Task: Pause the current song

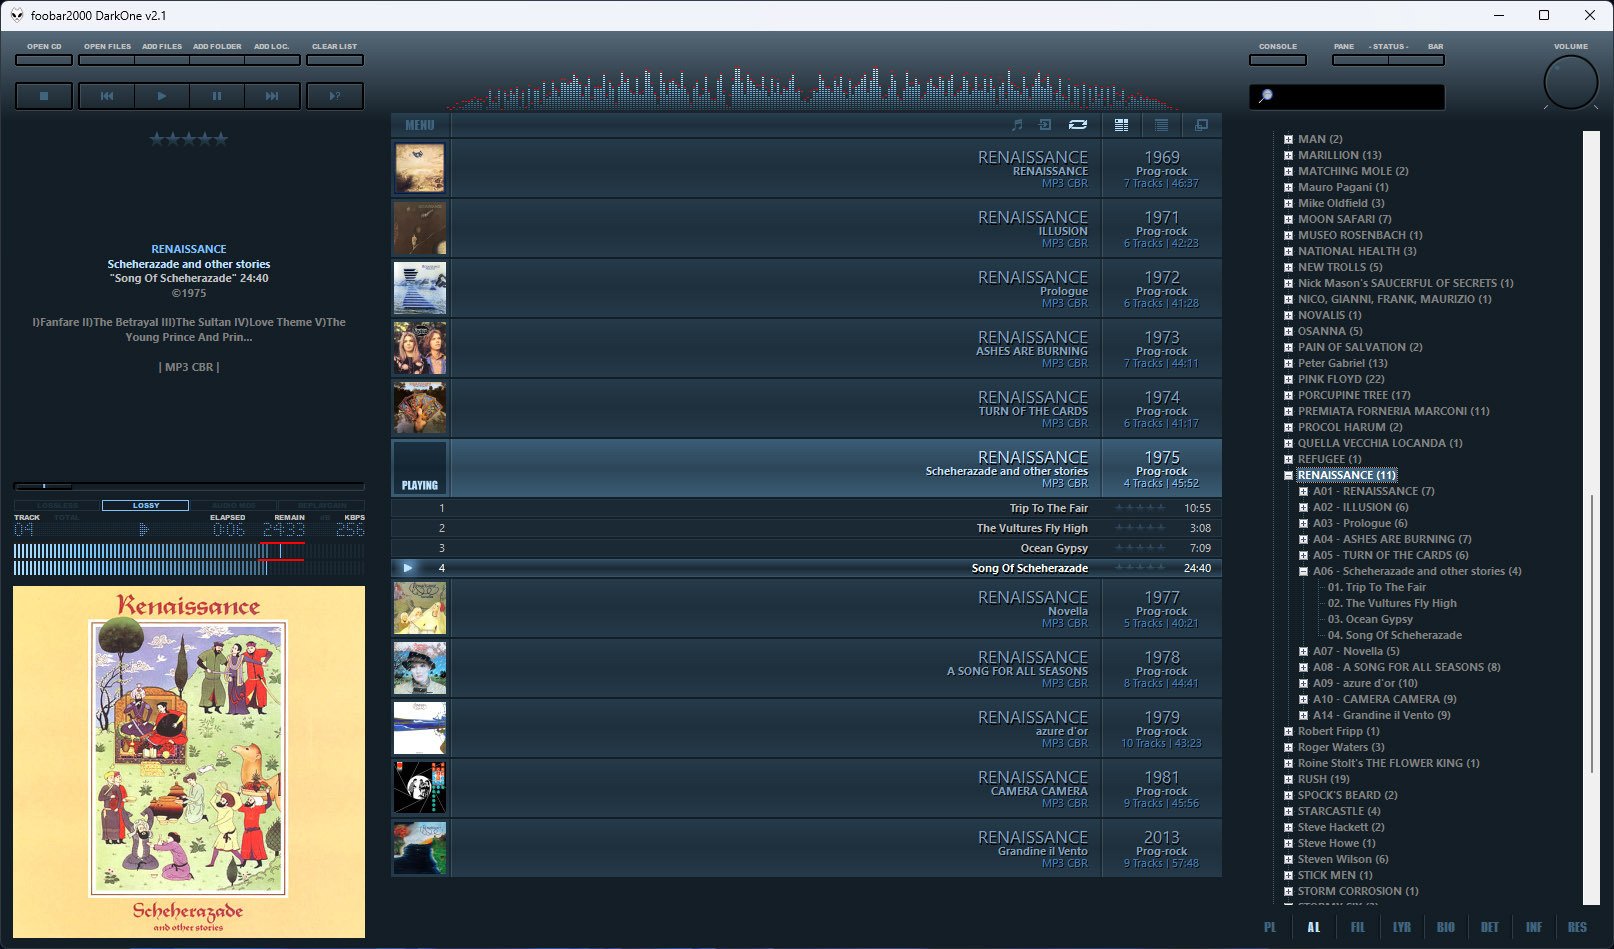Action: point(217,96)
